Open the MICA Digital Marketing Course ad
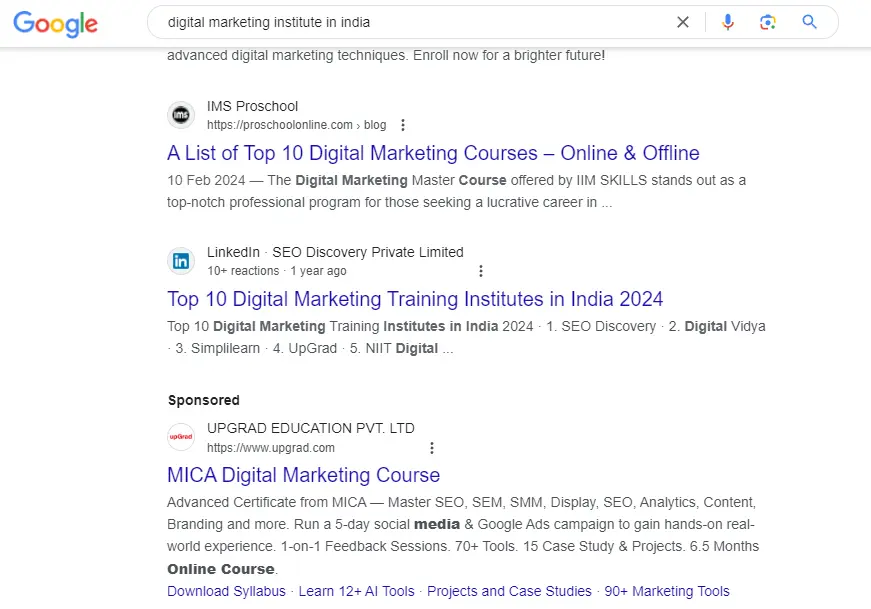Image resolution: width=871 pixels, height=609 pixels. pos(303,475)
